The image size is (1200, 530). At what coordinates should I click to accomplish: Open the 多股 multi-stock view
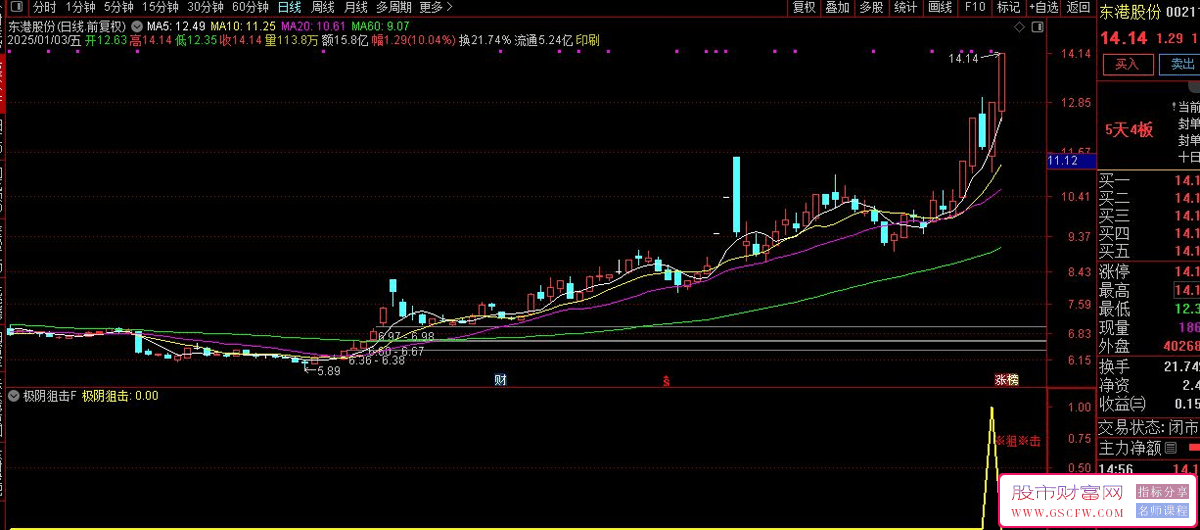pos(872,7)
